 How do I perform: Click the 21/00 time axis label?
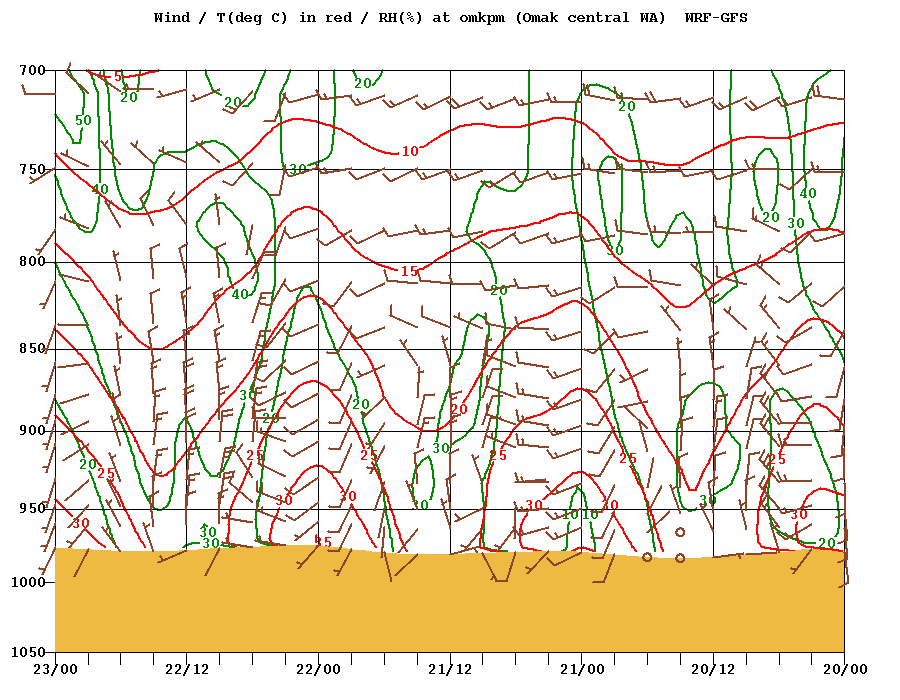click(x=582, y=670)
